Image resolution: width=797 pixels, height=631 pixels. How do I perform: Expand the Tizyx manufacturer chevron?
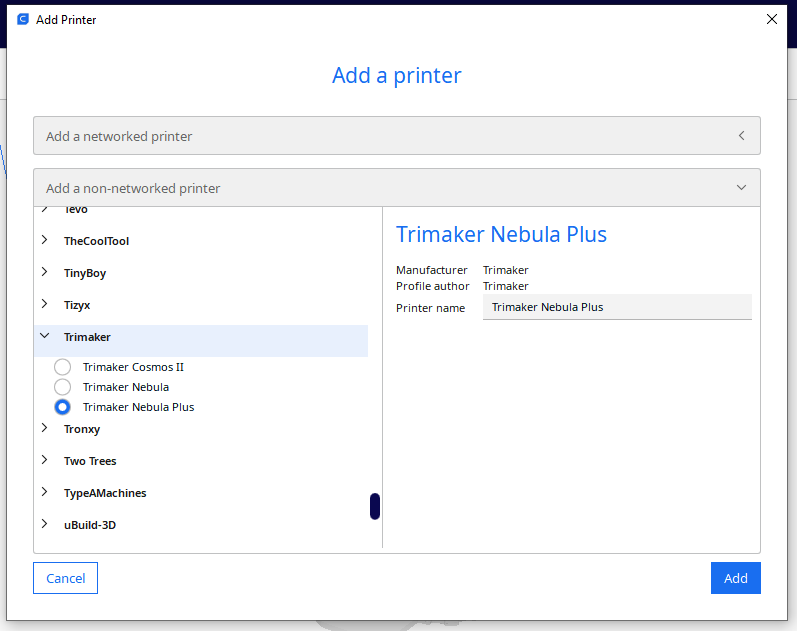(45, 305)
